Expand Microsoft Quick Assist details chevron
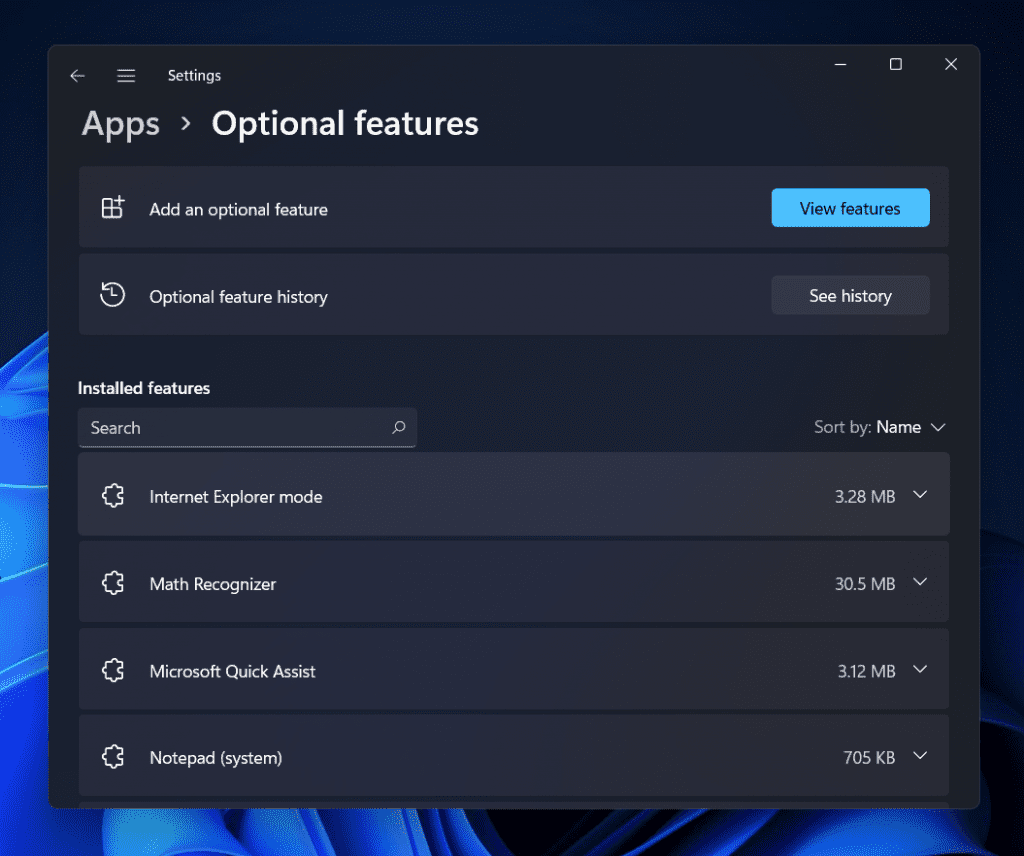Image resolution: width=1024 pixels, height=856 pixels. click(920, 669)
